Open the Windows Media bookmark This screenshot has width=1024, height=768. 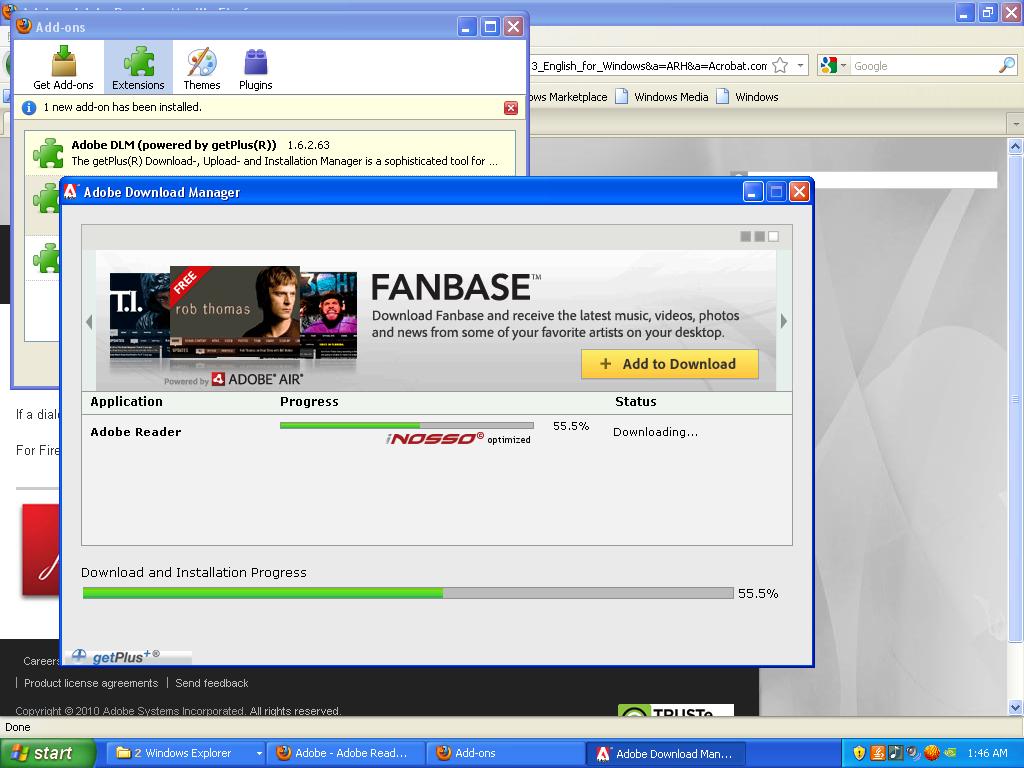(x=662, y=97)
